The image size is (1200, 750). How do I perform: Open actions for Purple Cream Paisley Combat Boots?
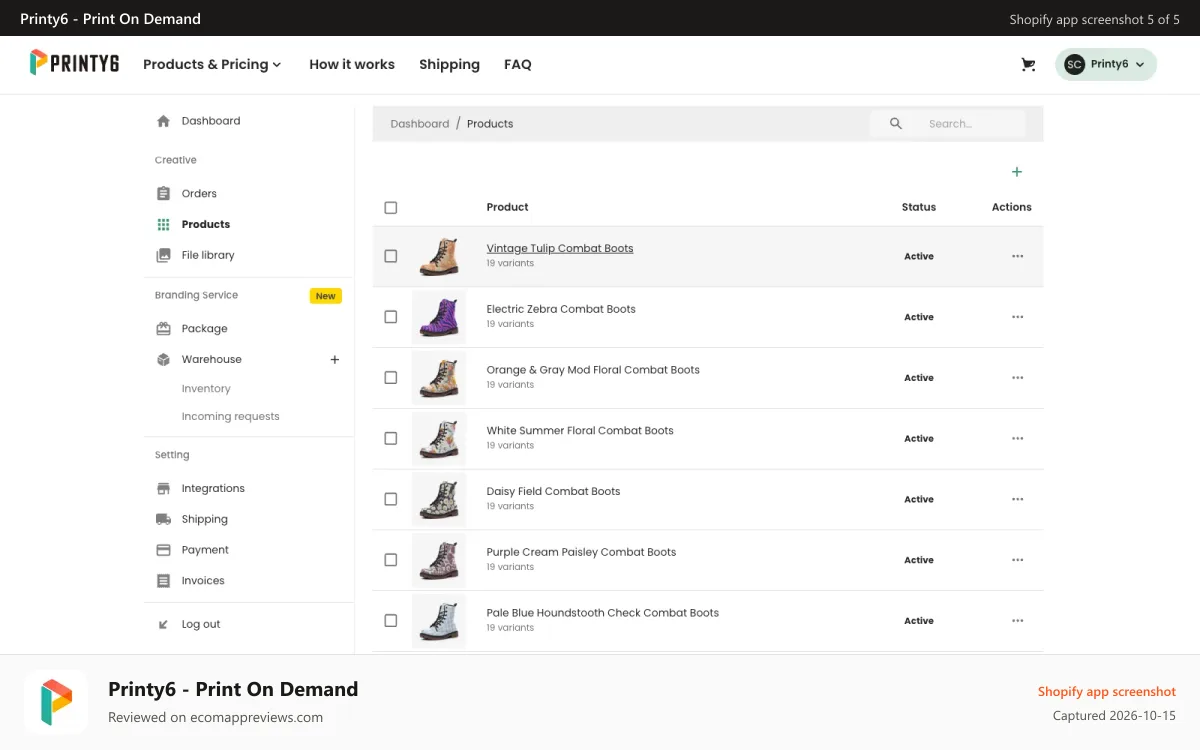[x=1017, y=560]
